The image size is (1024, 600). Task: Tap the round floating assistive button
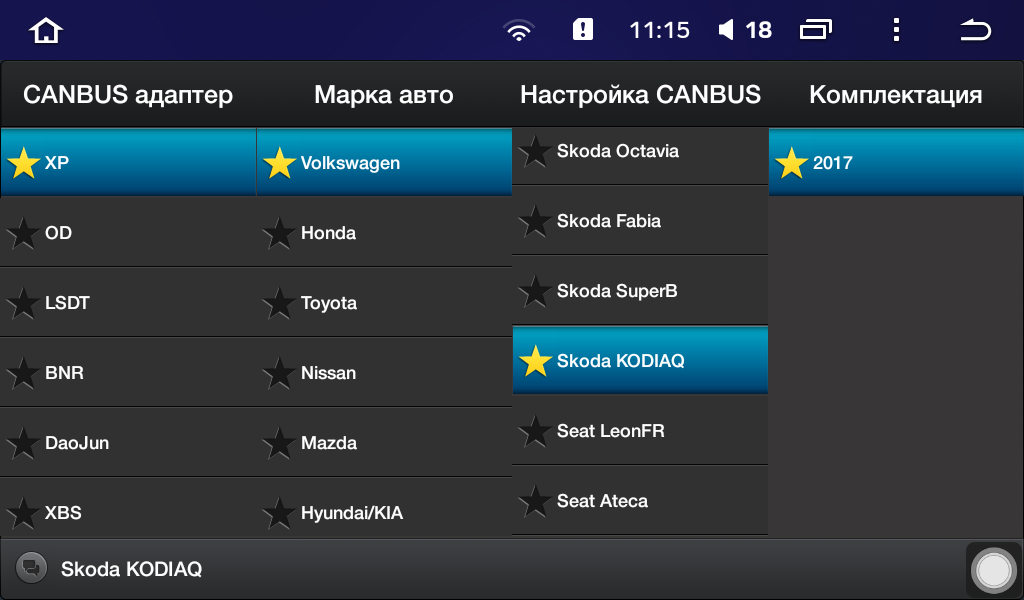993,570
